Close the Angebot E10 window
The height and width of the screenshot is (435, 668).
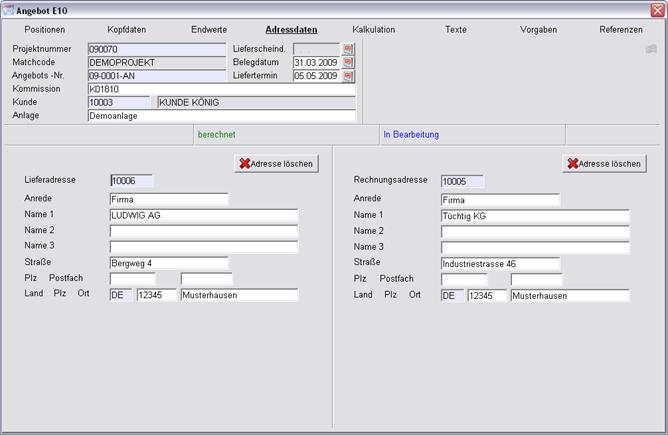tap(656, 8)
